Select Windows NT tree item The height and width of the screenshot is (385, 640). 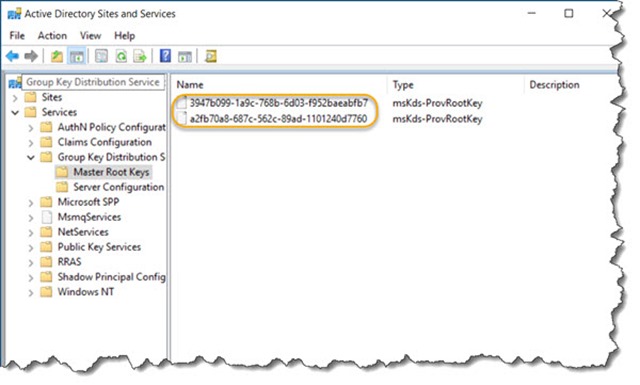[86, 292]
